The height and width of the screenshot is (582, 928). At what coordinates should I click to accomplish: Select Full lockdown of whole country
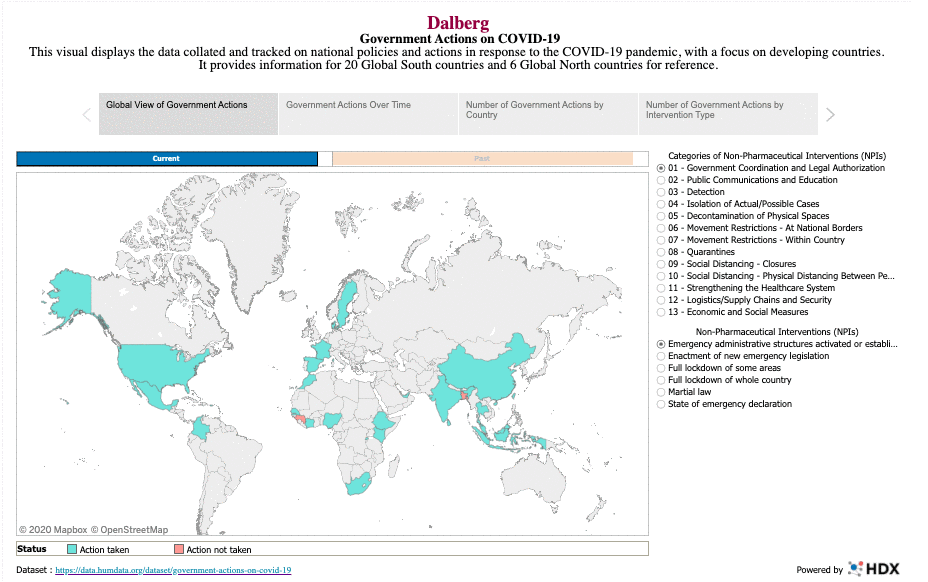661,380
